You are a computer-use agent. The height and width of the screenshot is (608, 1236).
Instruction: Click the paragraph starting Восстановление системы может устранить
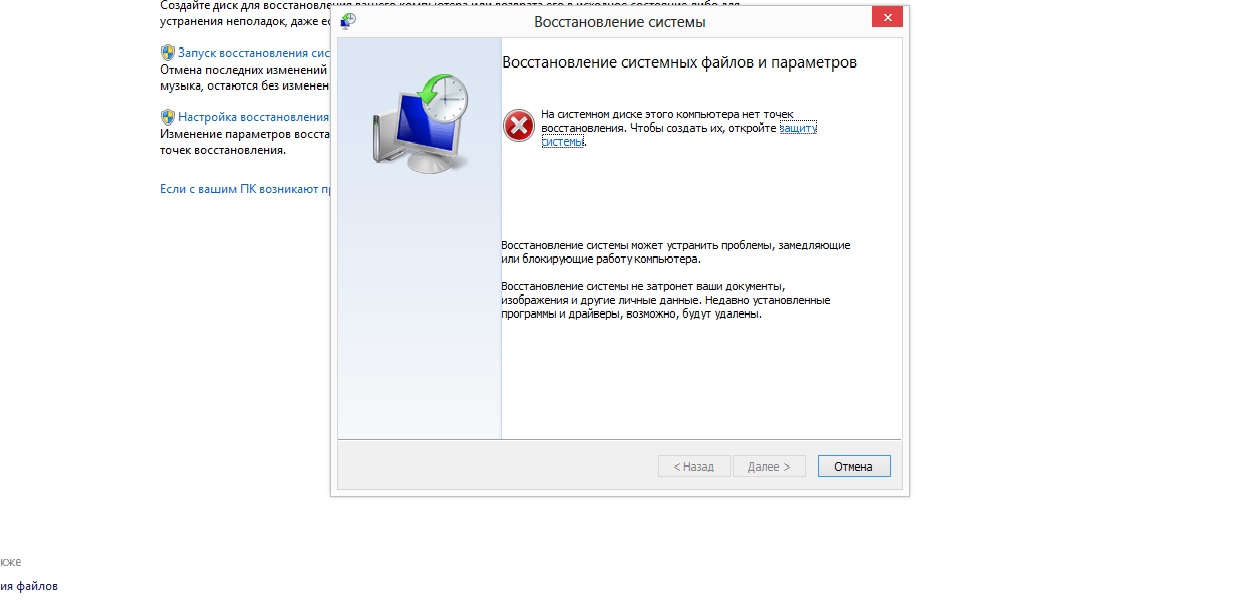coord(676,252)
